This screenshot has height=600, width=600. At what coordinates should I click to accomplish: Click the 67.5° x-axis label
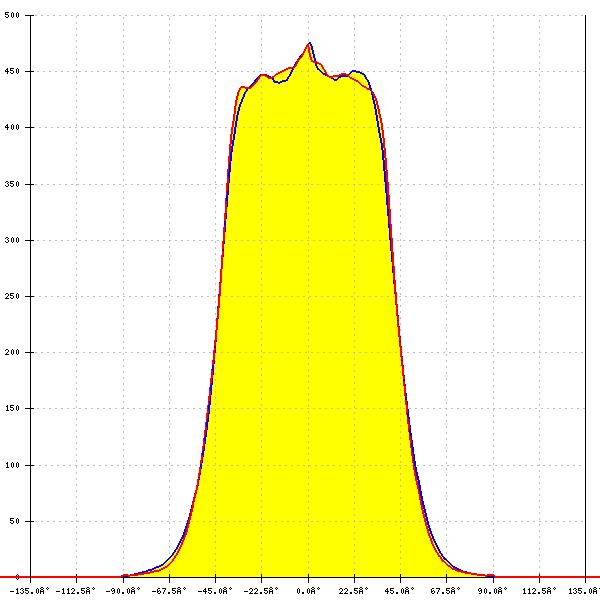446,591
